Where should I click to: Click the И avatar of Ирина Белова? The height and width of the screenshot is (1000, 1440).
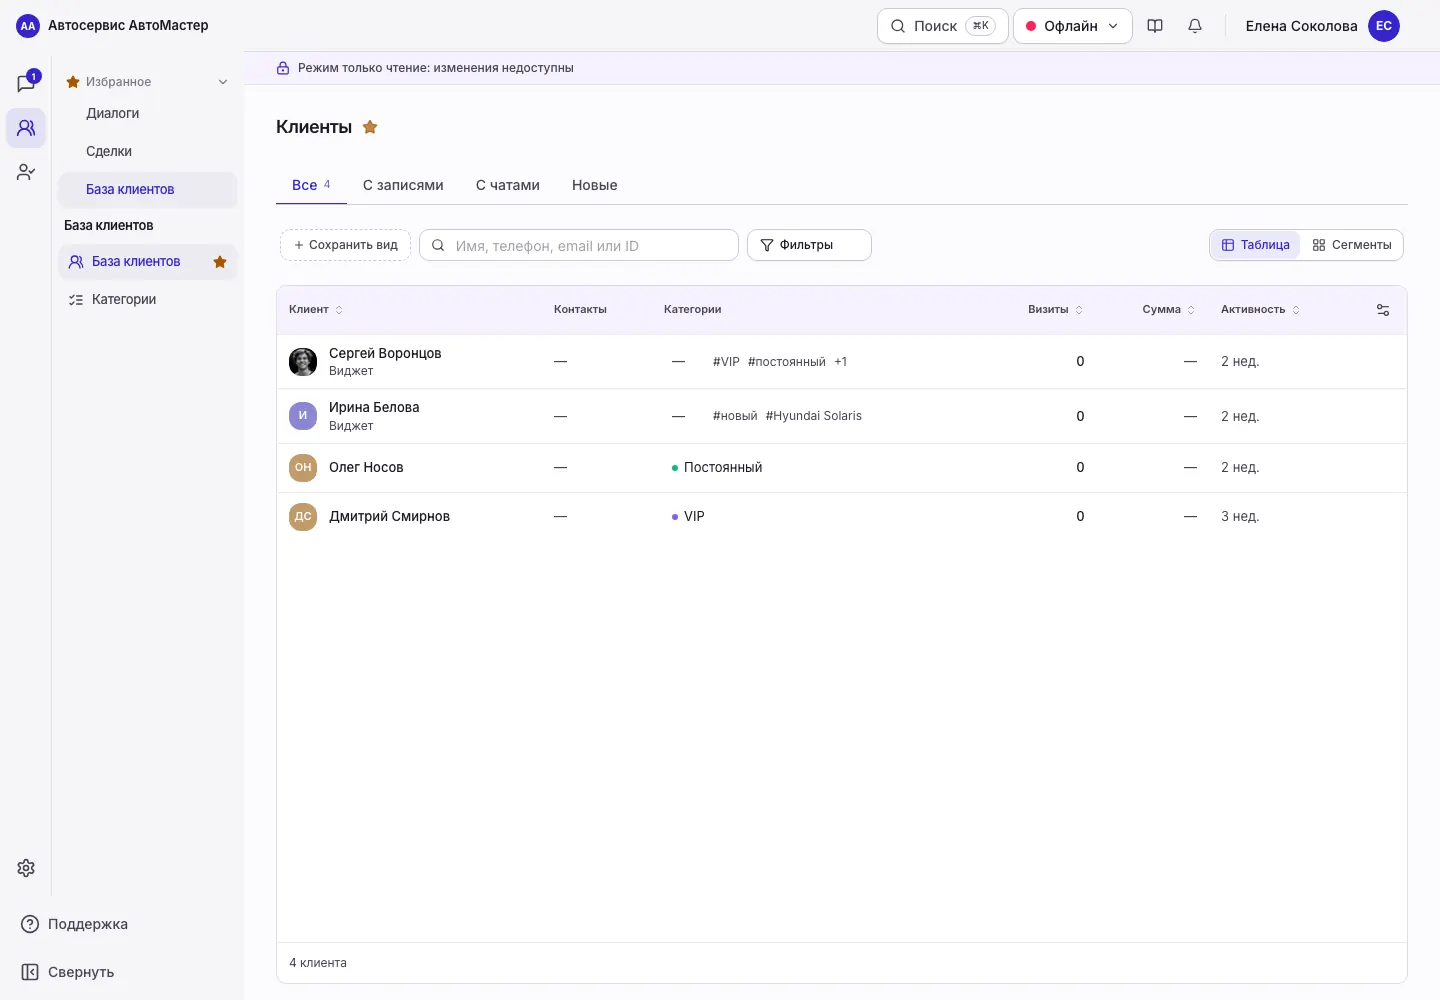pyautogui.click(x=303, y=416)
